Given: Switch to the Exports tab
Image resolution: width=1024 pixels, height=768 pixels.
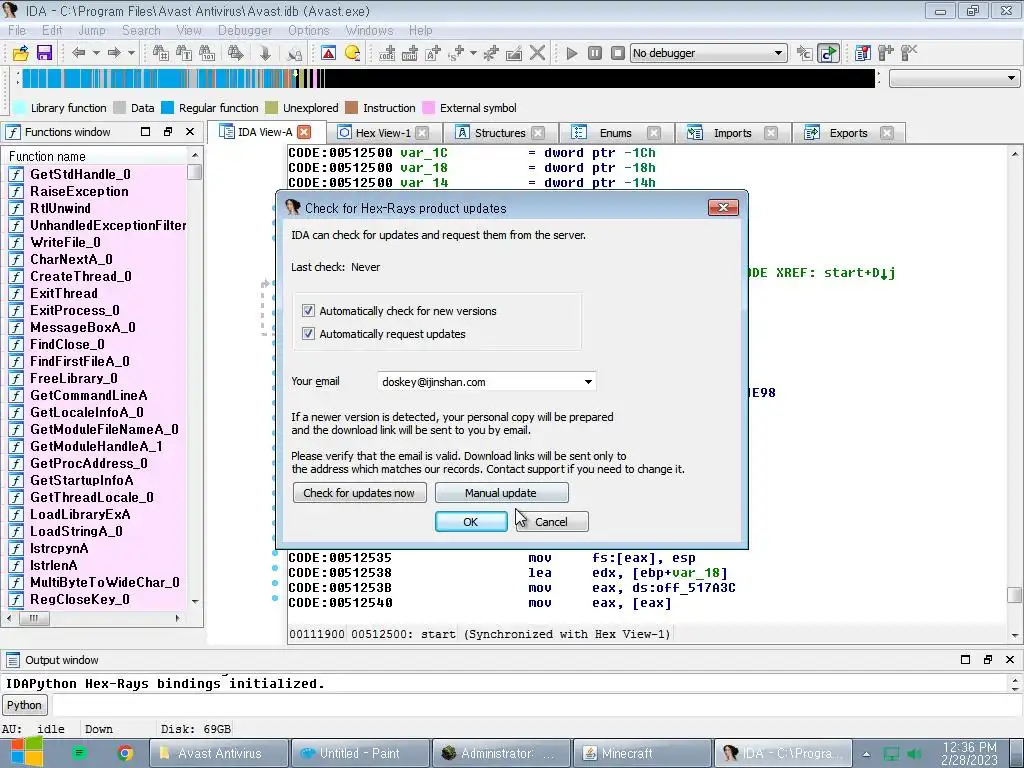Looking at the screenshot, I should [x=848, y=133].
